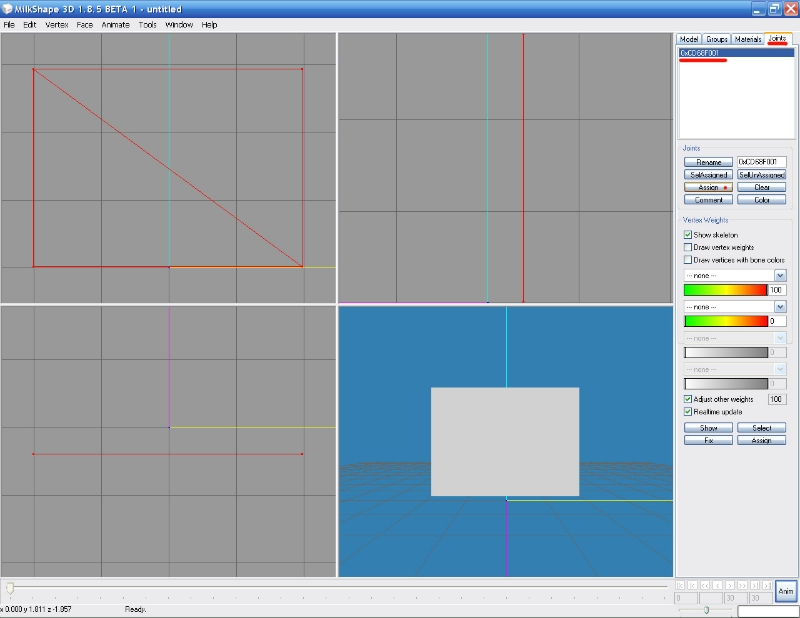Open the Vertex menu
This screenshot has width=800, height=618.
click(x=56, y=24)
